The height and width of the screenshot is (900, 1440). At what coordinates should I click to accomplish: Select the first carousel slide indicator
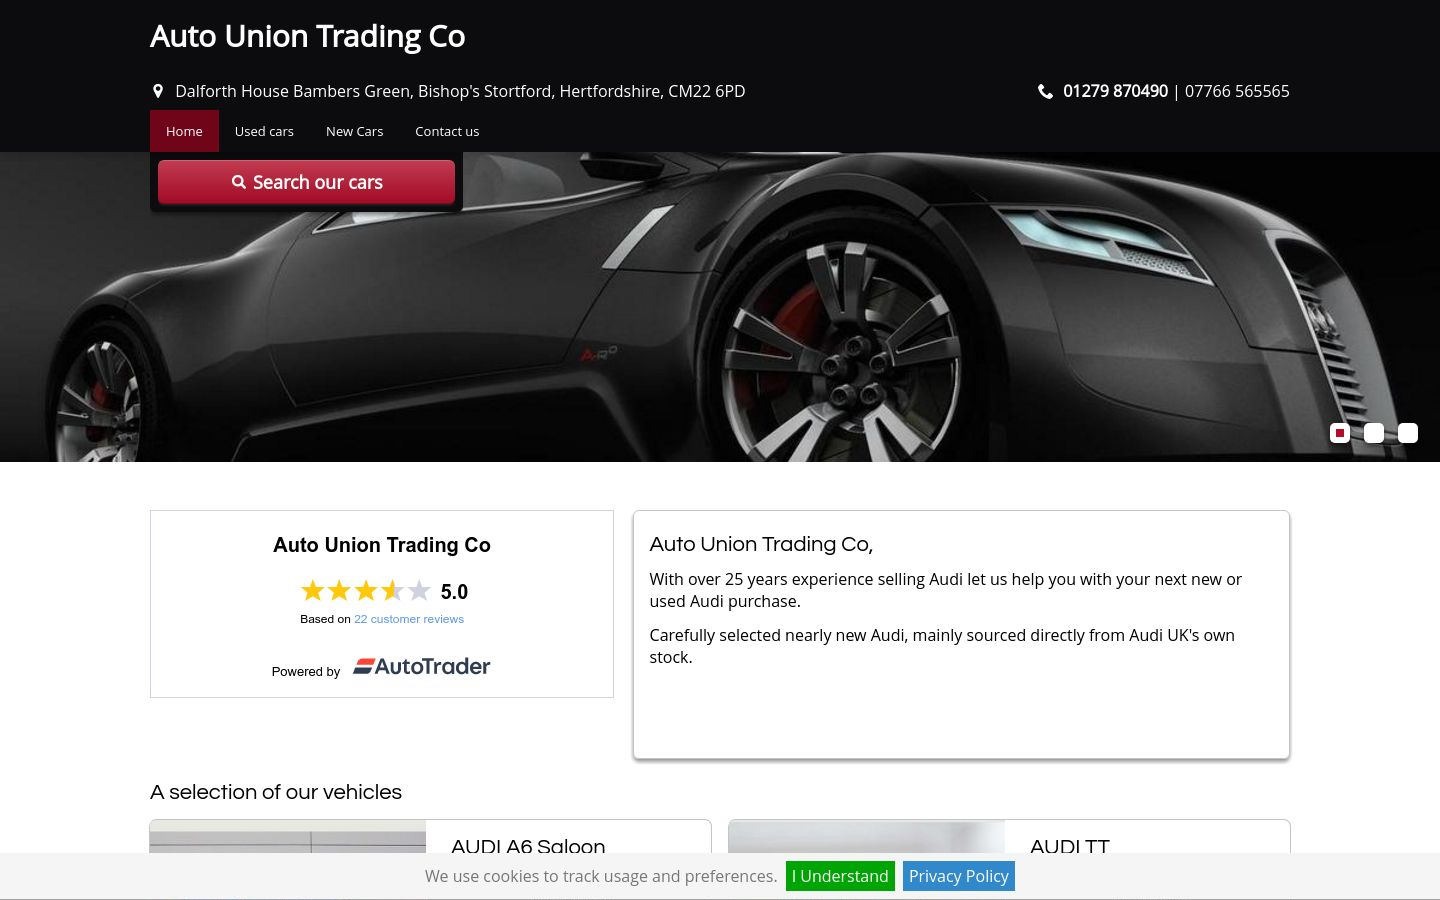[1340, 433]
